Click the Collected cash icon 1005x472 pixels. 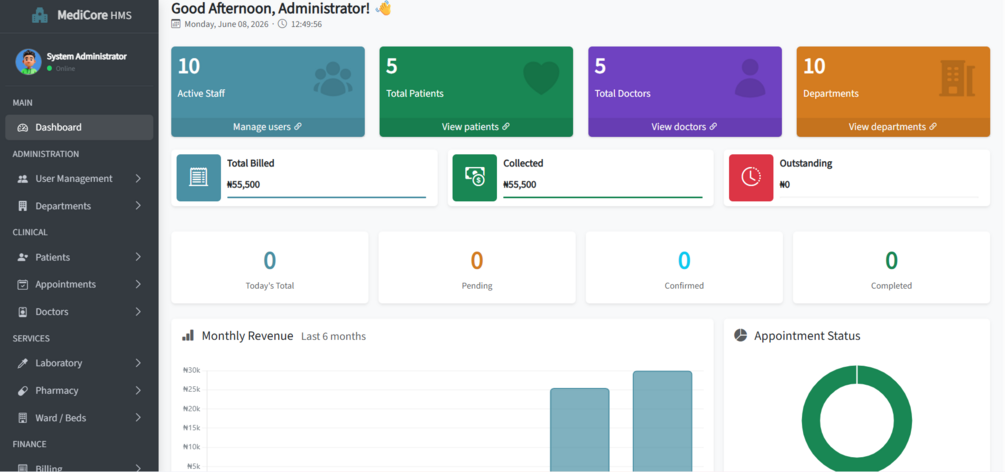pos(475,178)
